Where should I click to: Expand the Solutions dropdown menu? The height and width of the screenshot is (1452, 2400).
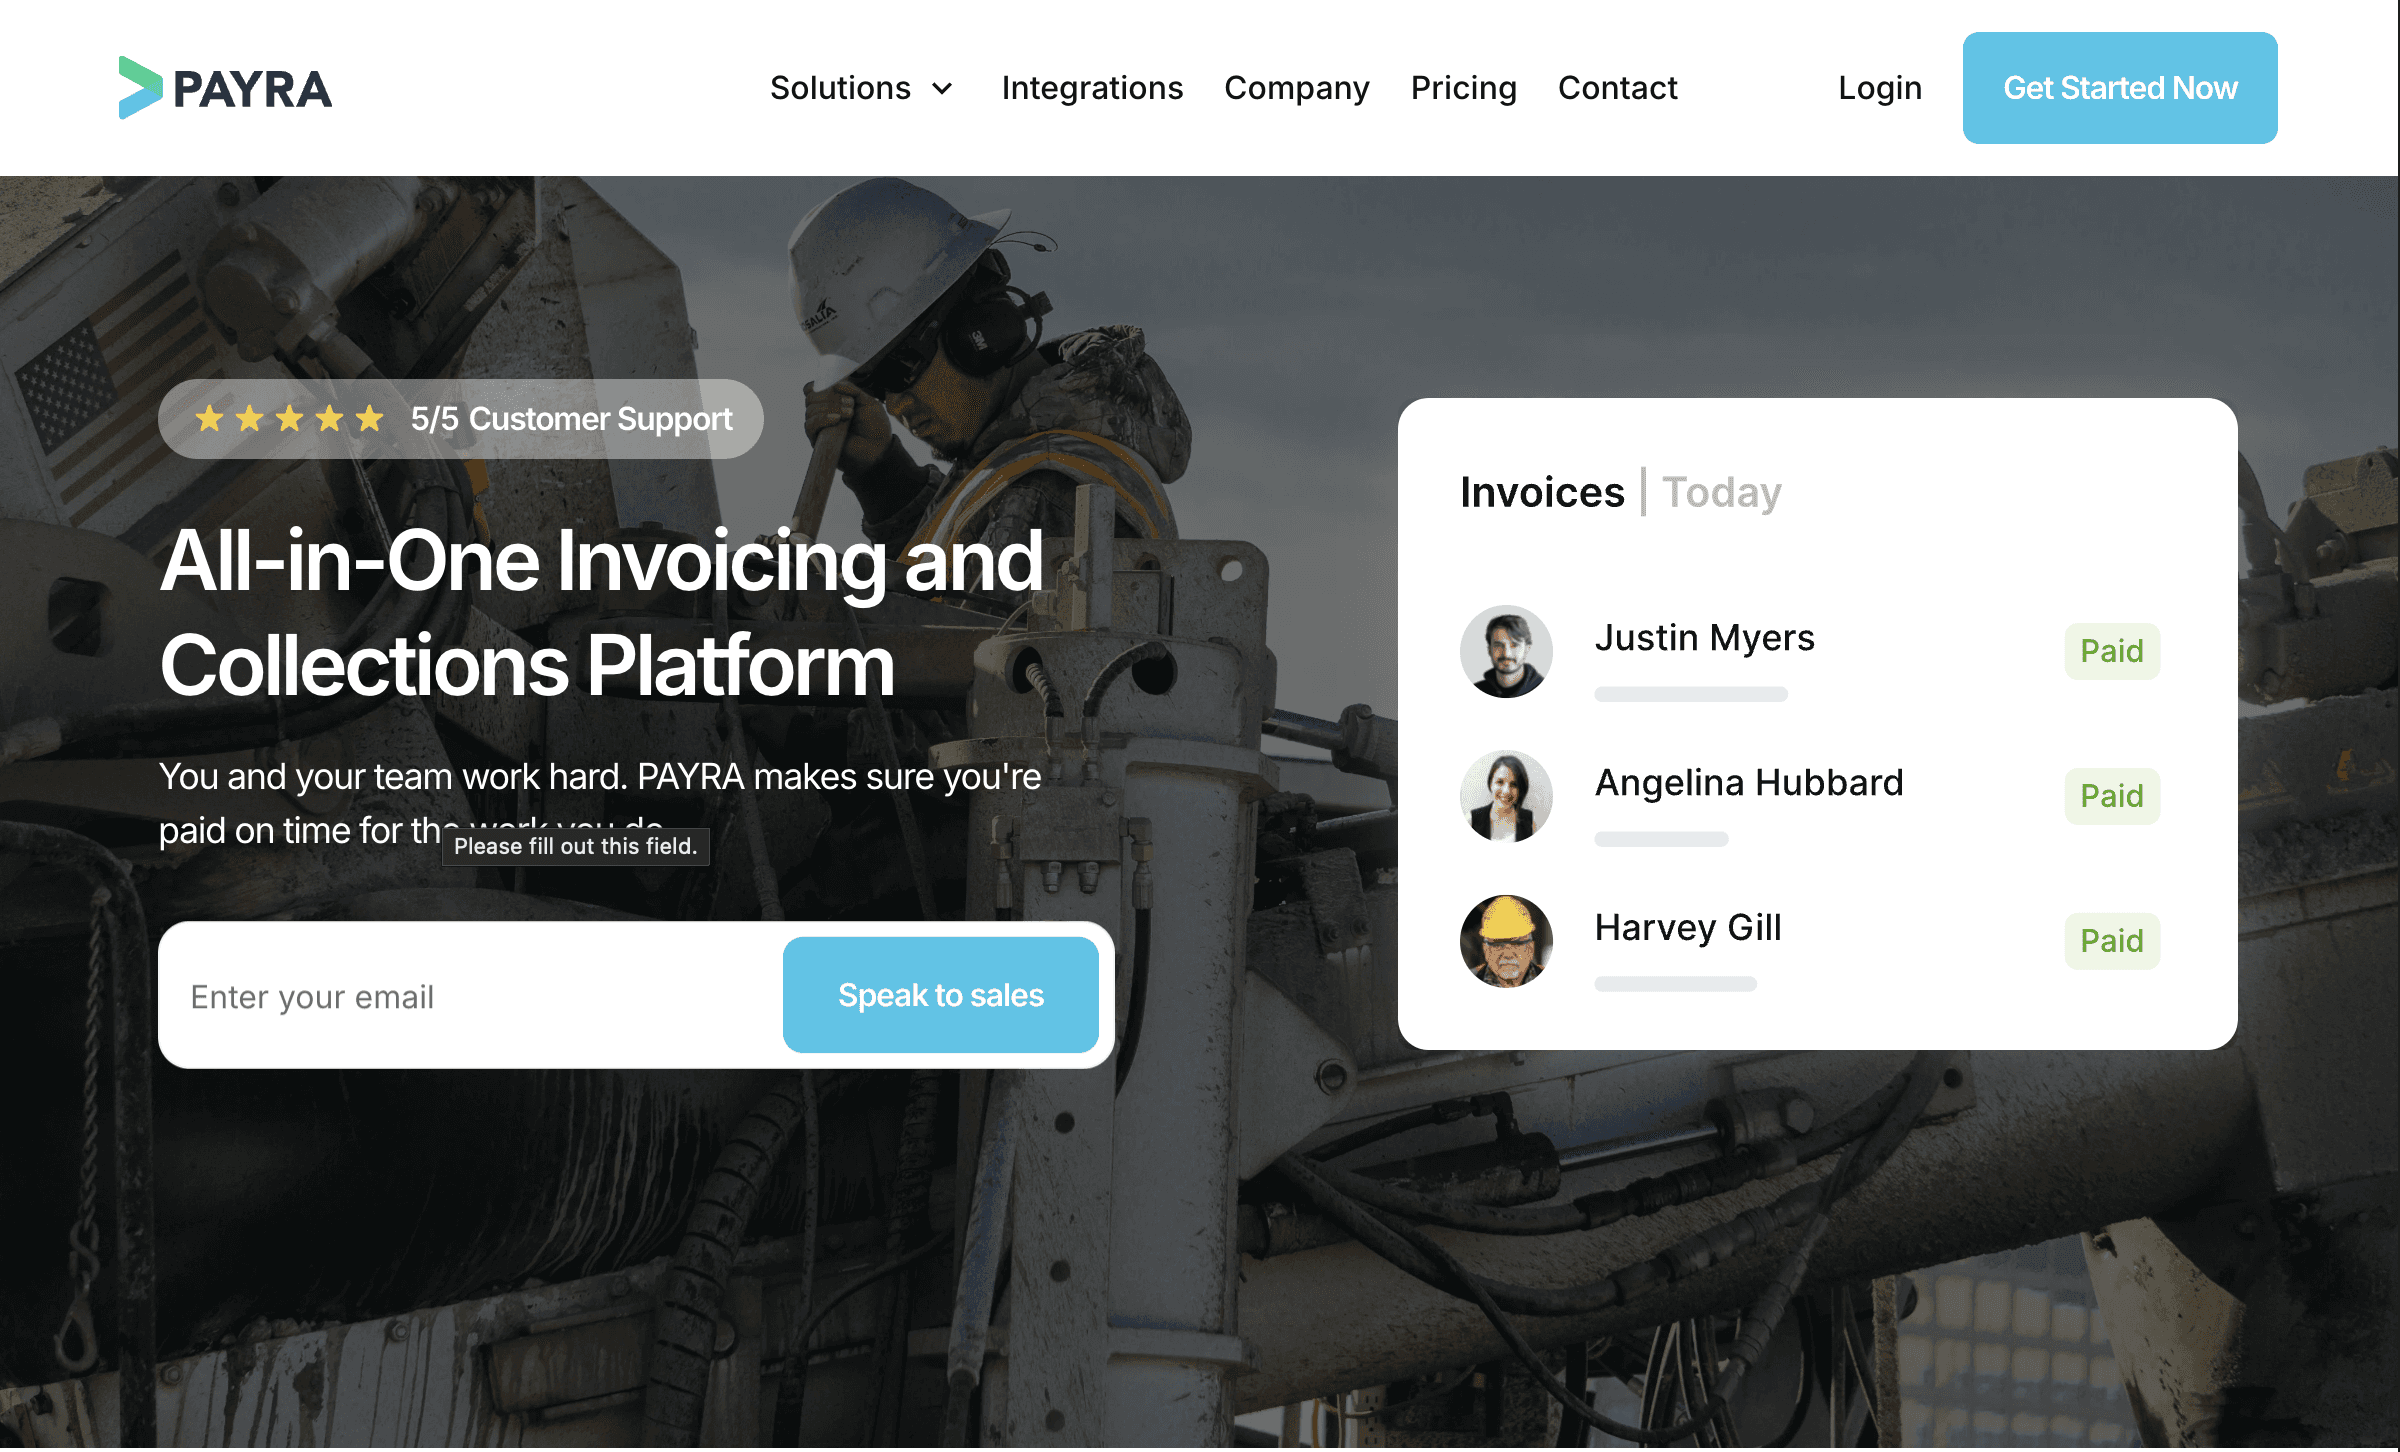click(x=862, y=88)
